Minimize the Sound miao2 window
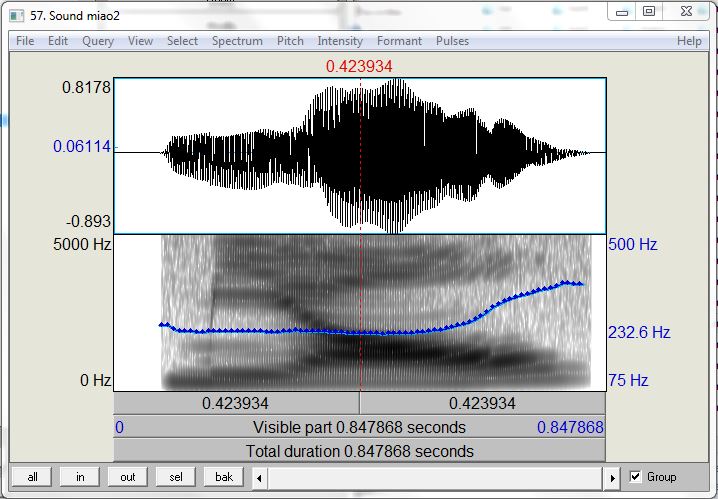The image size is (718, 499). pos(622,12)
